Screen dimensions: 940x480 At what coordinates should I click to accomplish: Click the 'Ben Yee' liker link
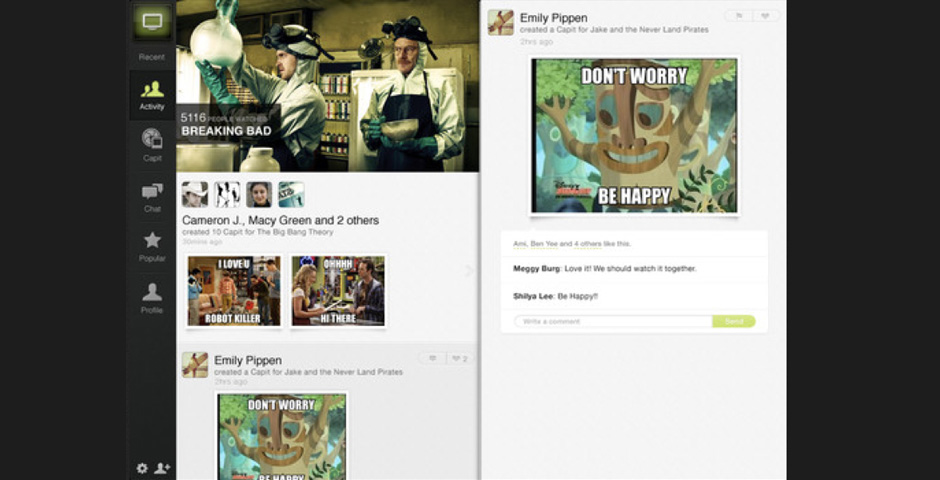(x=544, y=244)
